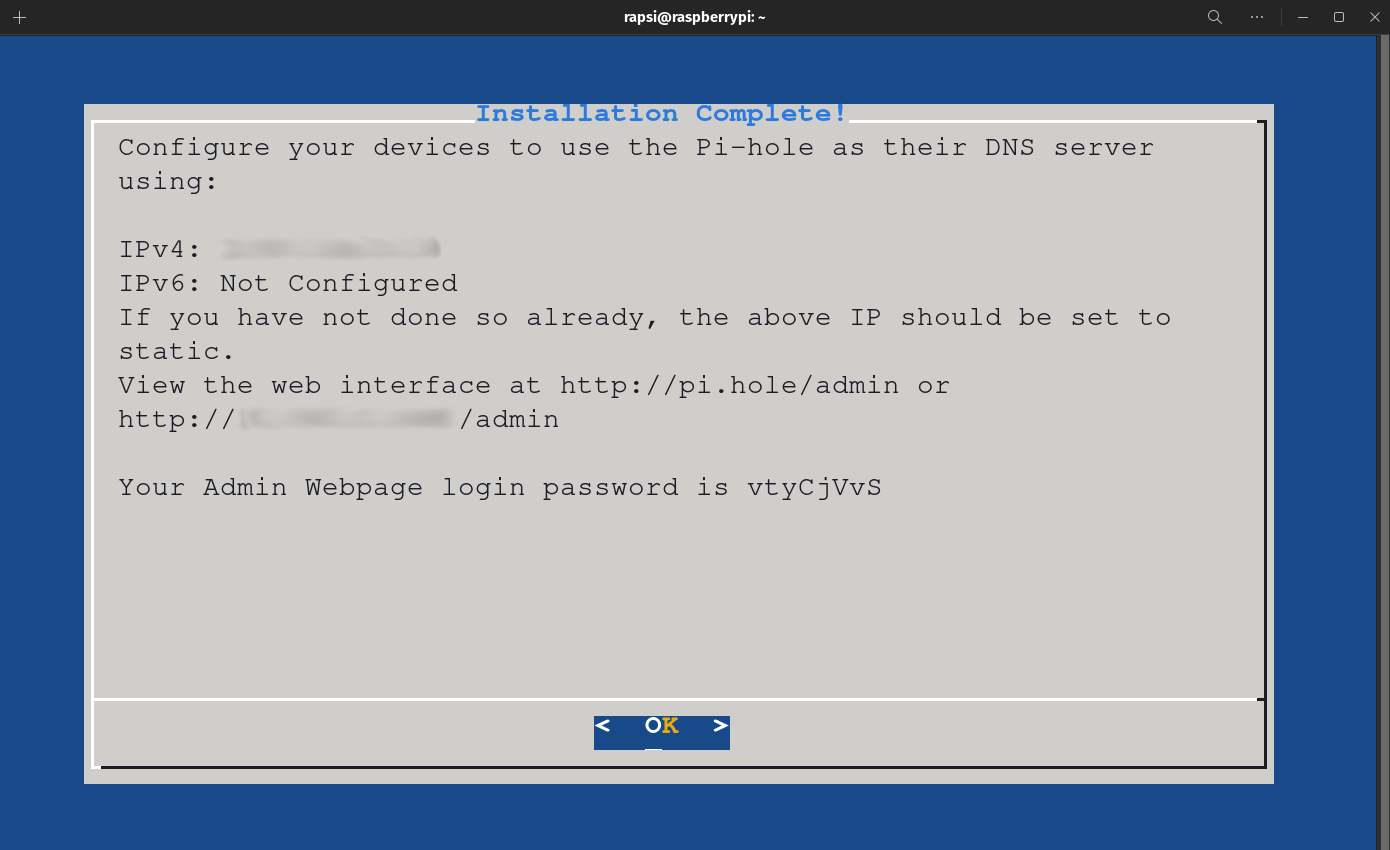Image resolution: width=1390 pixels, height=850 pixels.
Task: Click the Installation Complete! heading
Action: click(x=661, y=114)
